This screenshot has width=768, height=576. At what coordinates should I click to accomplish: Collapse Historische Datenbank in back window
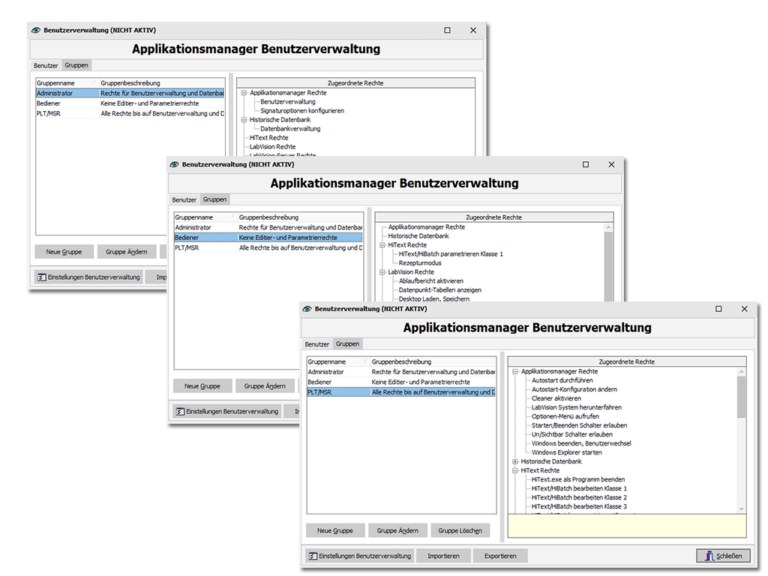click(x=244, y=120)
